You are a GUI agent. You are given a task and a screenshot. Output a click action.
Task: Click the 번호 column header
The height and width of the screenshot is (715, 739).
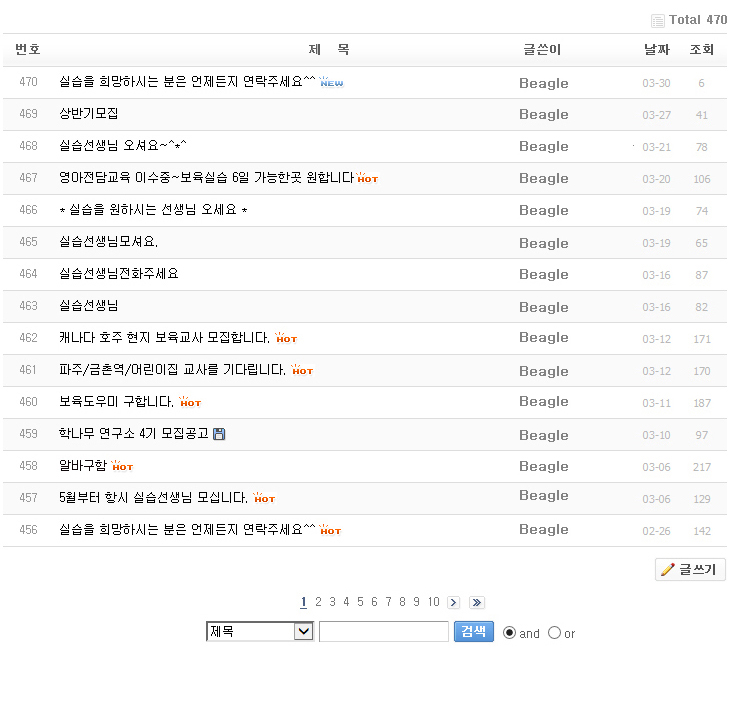tap(28, 49)
